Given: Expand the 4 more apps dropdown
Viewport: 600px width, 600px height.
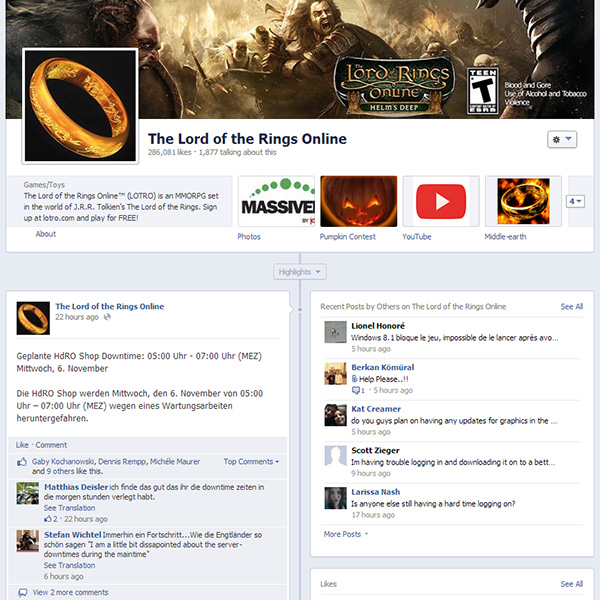Looking at the screenshot, I should click(x=575, y=201).
